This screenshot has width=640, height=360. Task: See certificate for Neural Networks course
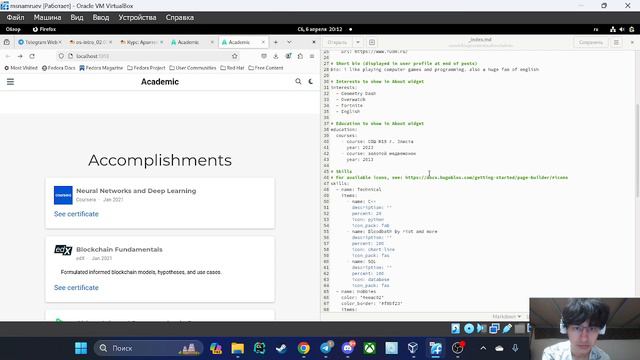(x=76, y=214)
